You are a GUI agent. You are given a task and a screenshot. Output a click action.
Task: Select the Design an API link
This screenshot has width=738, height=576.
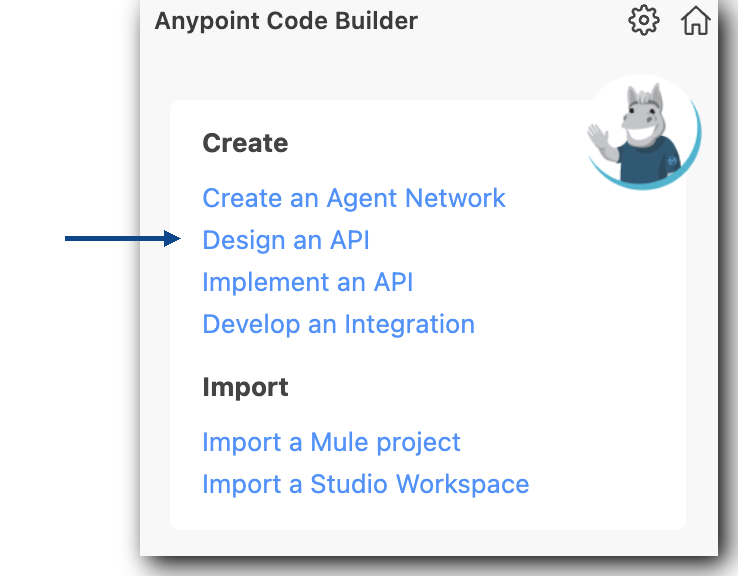point(286,240)
